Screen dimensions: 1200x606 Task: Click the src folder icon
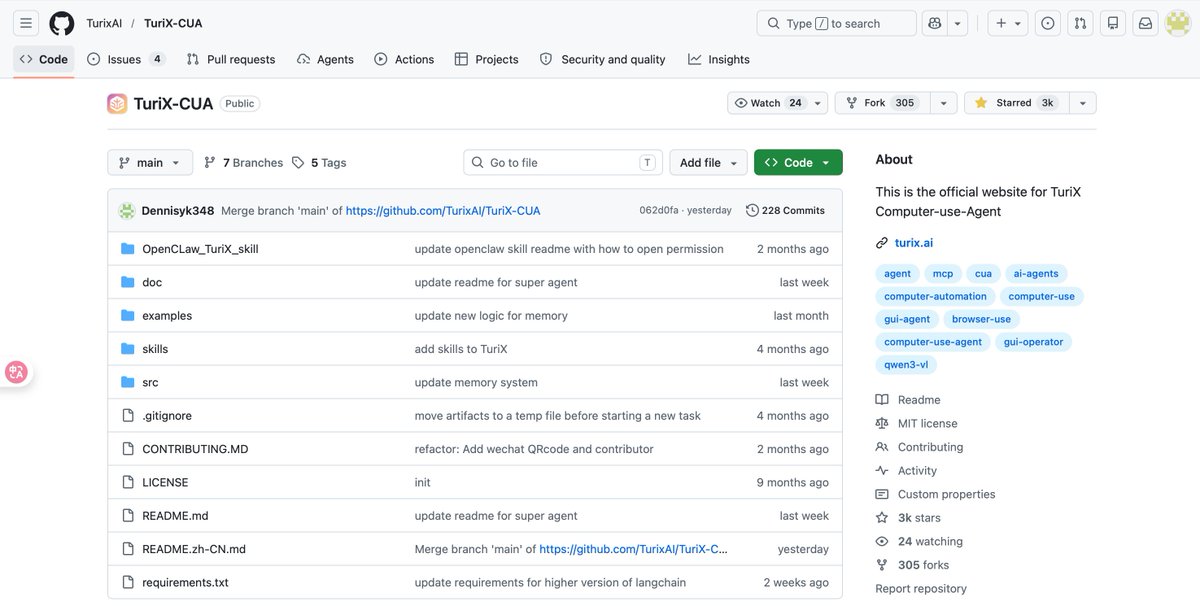pos(127,382)
